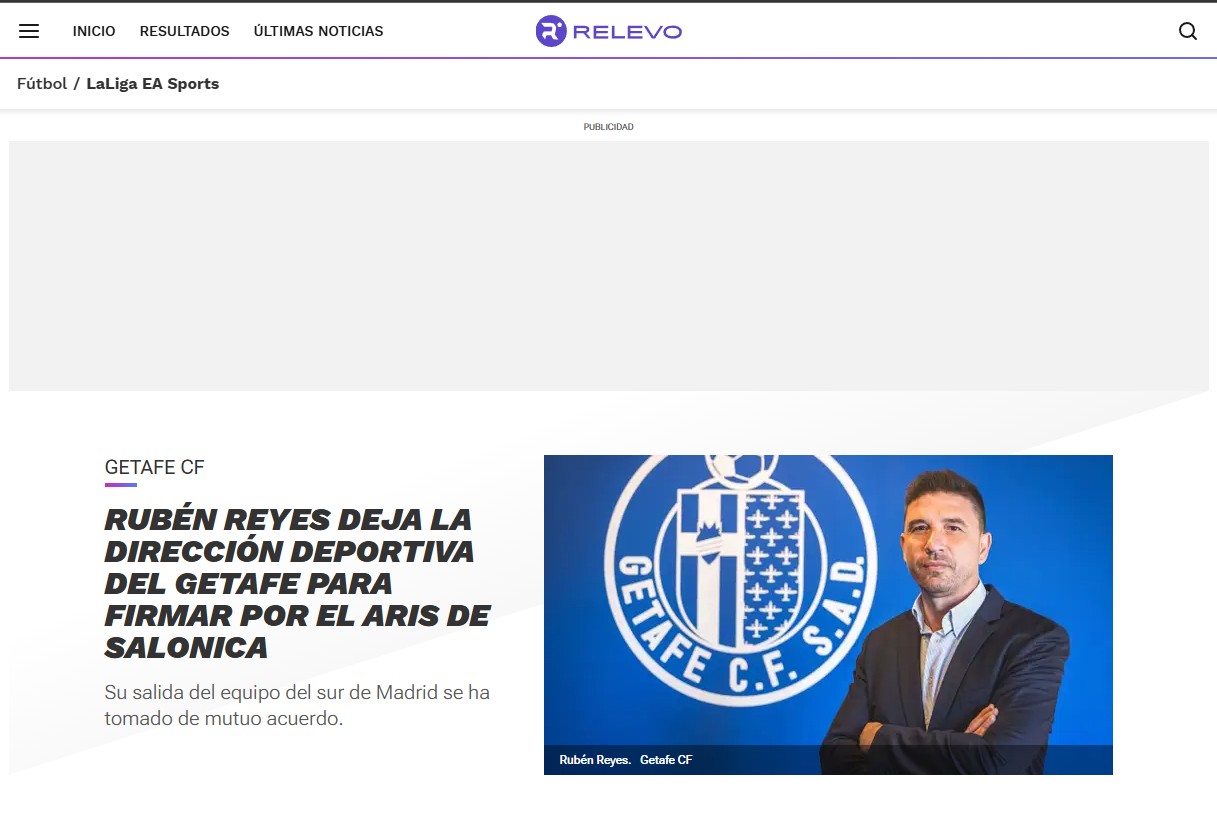Screen dimensions: 1217x817
Task: Click the 'Getafe CF' photo credit
Action: tap(666, 760)
